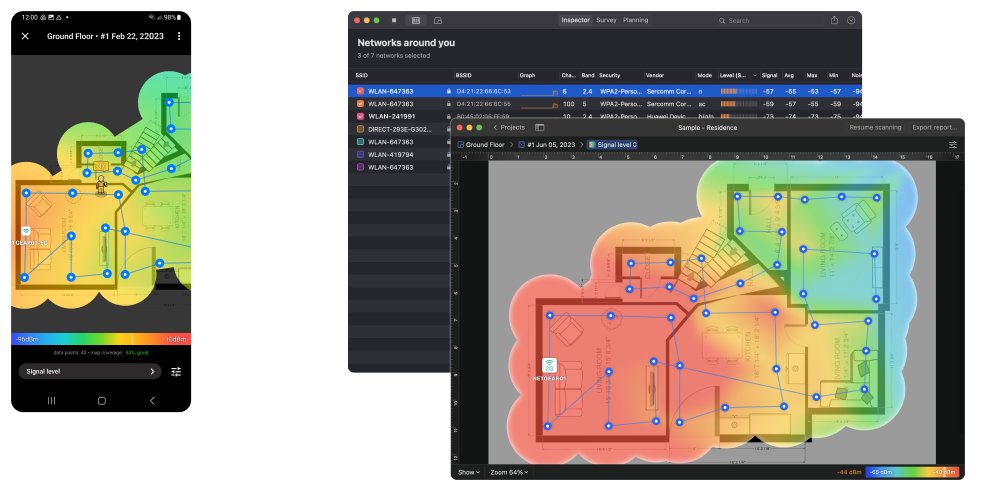
Task: Open visualization filter settings on phone
Action: click(x=176, y=372)
